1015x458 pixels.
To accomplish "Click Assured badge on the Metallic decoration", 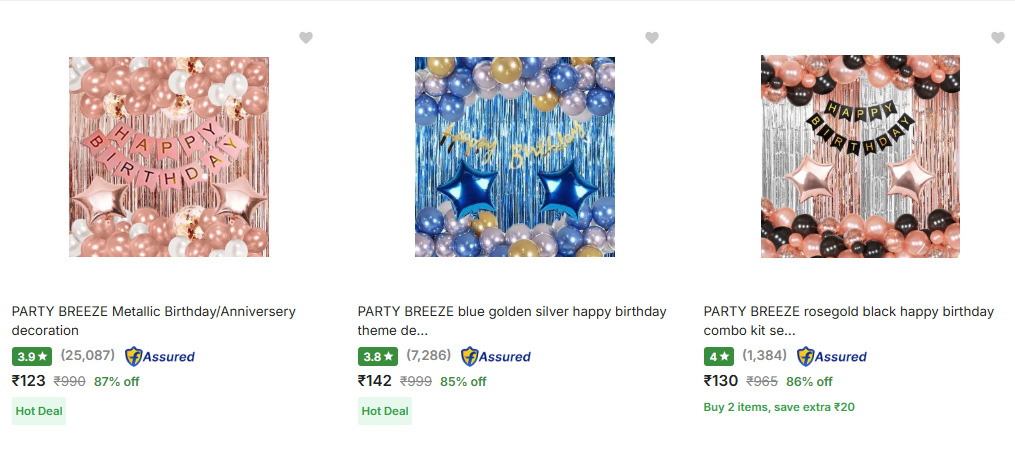I will pos(160,356).
